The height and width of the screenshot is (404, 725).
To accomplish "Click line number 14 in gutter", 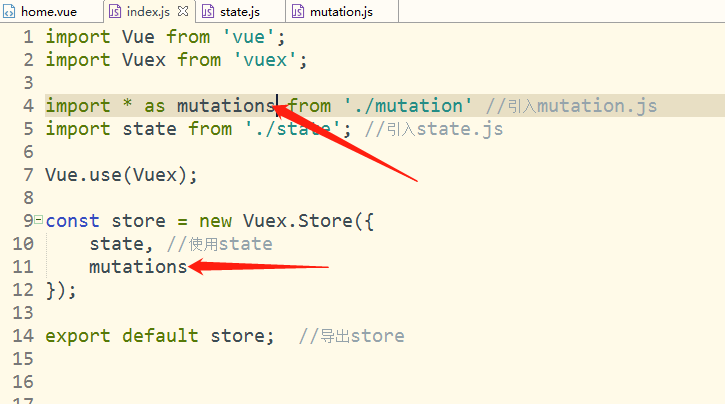I will point(23,336).
